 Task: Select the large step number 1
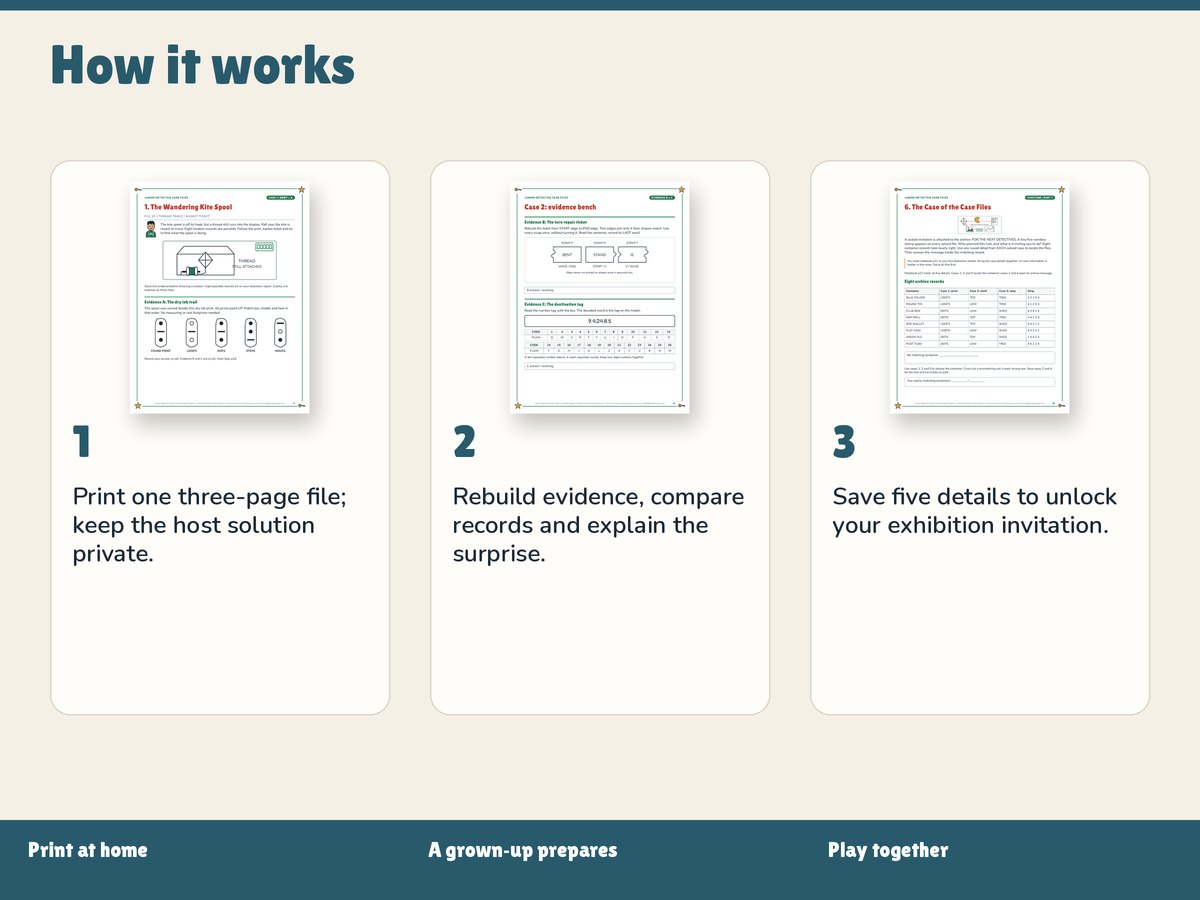click(x=81, y=442)
